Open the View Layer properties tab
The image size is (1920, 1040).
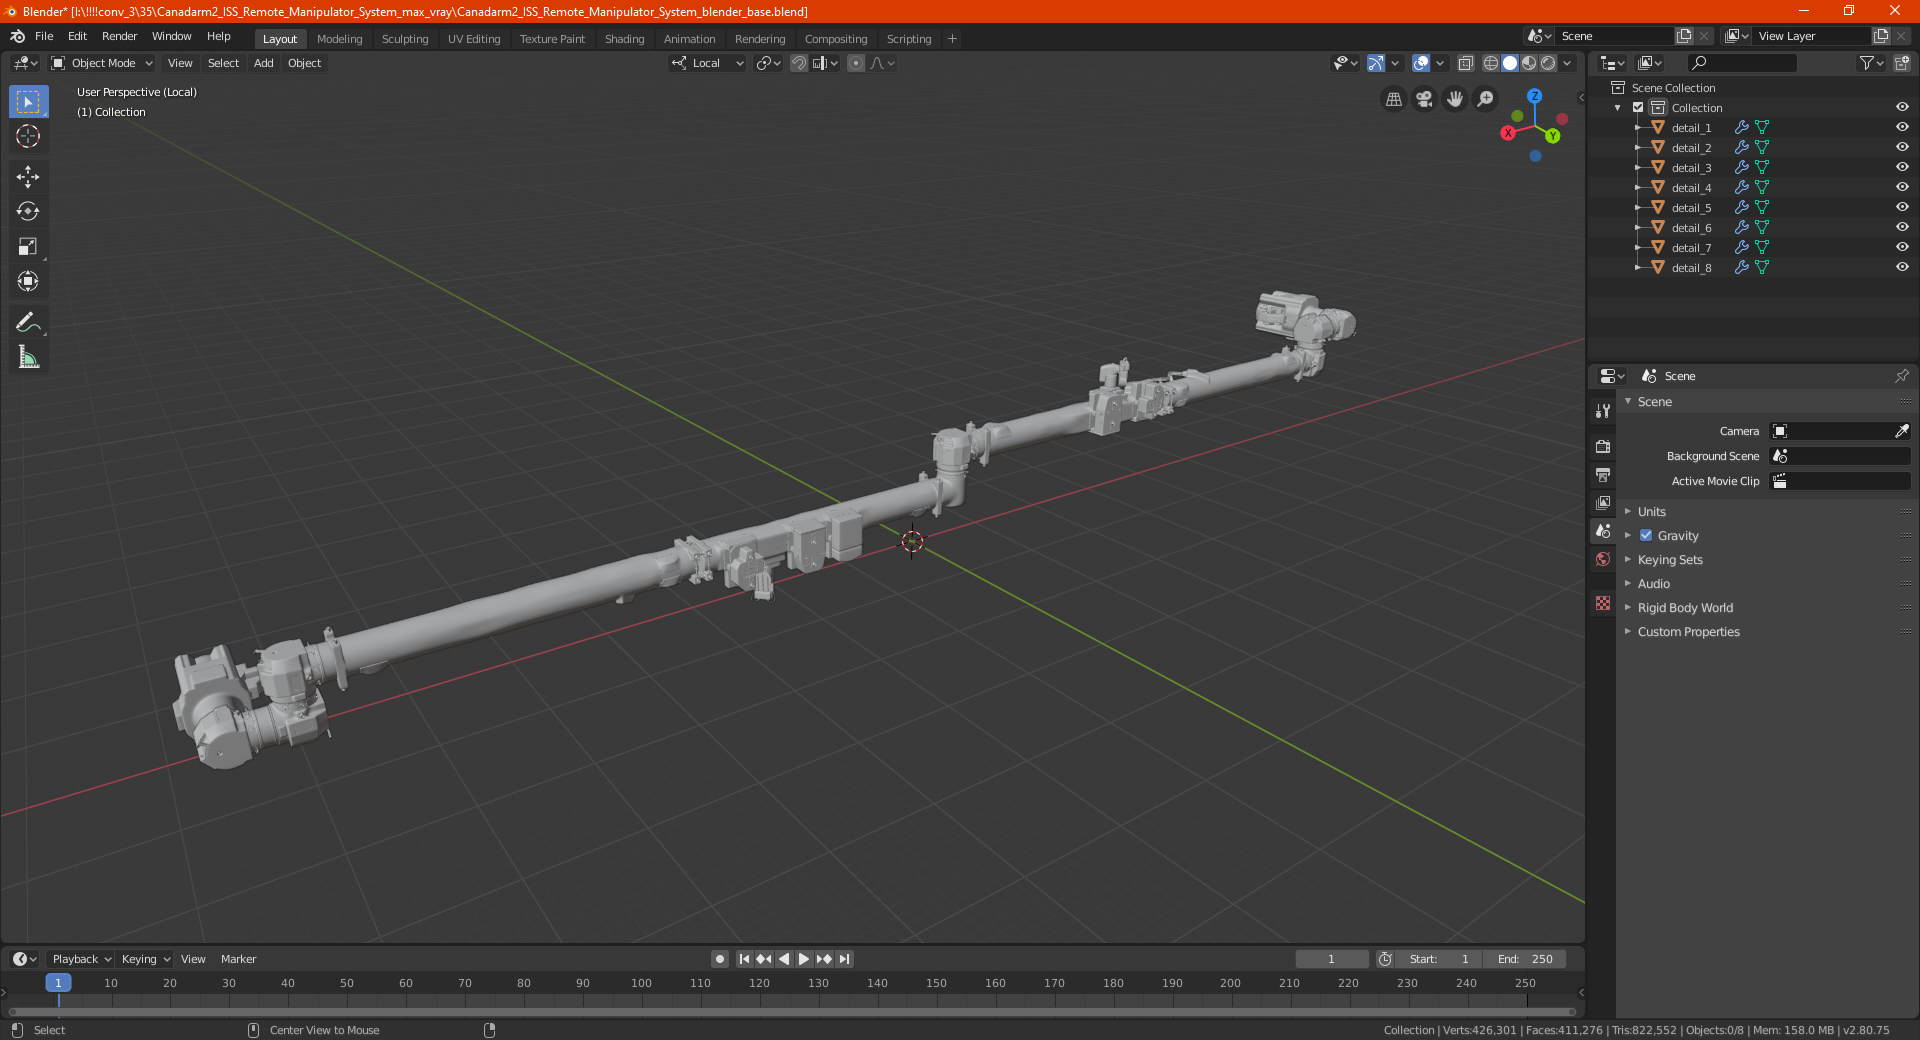click(1603, 502)
